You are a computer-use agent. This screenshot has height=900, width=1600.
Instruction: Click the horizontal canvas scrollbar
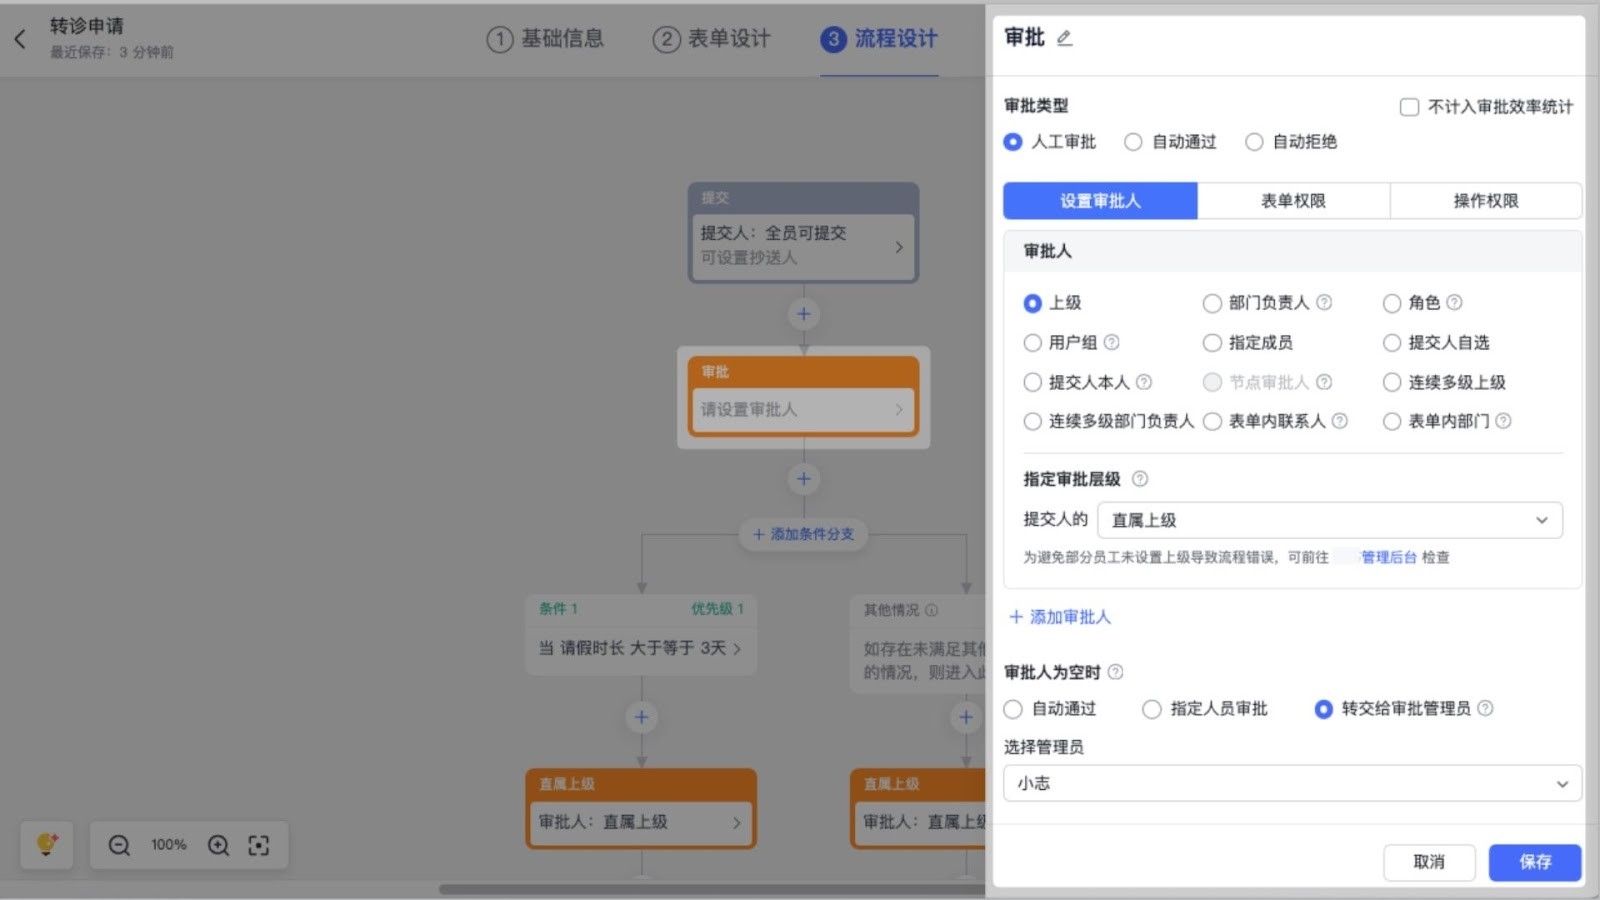[712, 889]
